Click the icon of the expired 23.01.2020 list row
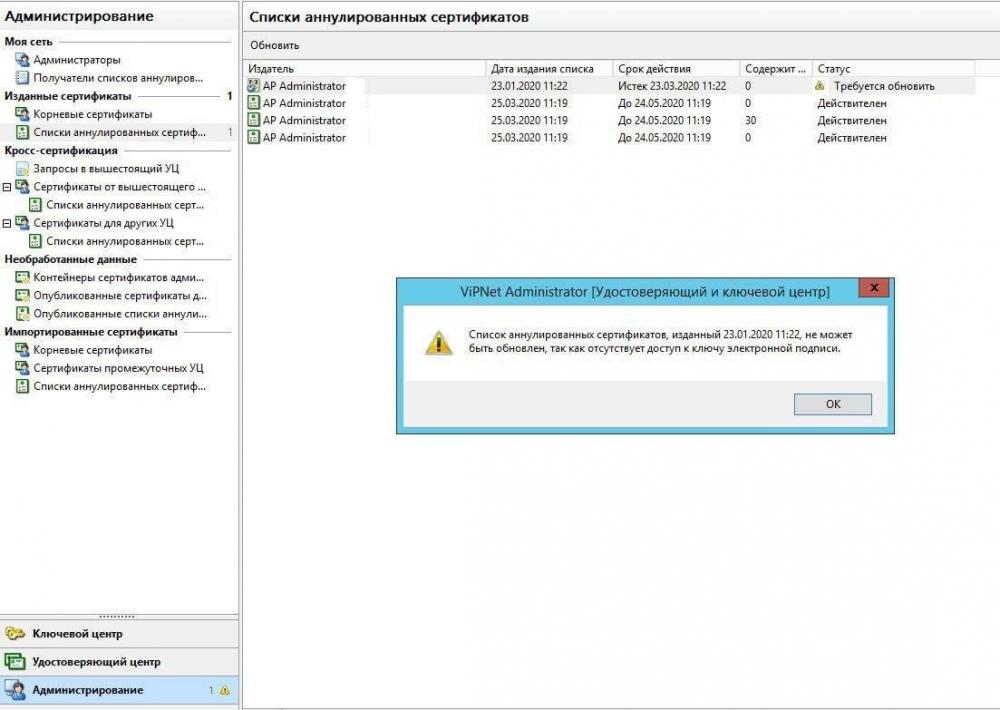1000x710 pixels. [x=253, y=85]
